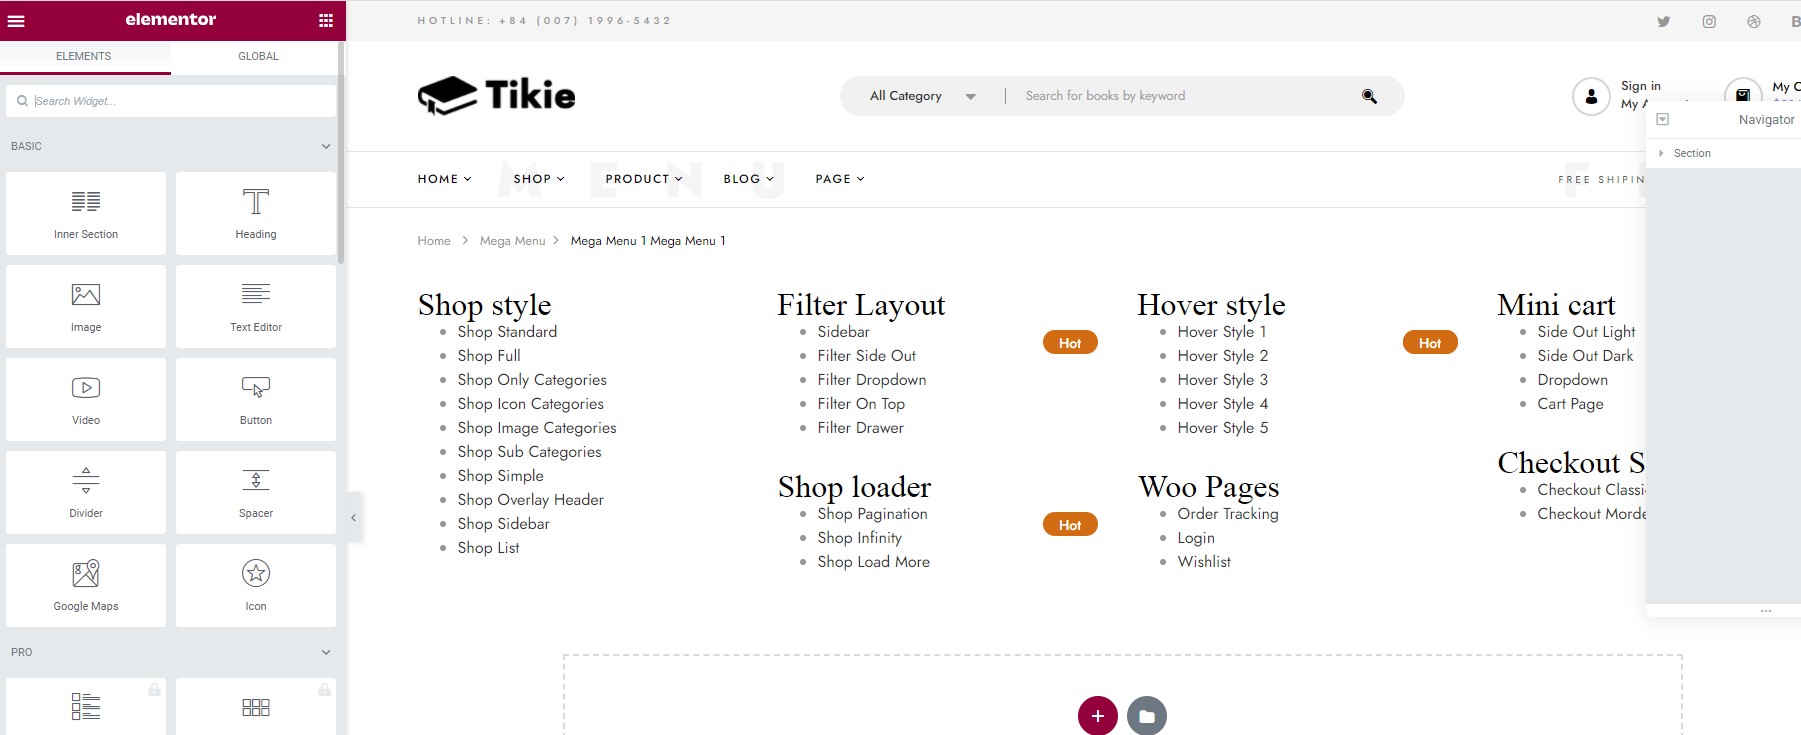Select the Google Maps widget

coord(86,585)
